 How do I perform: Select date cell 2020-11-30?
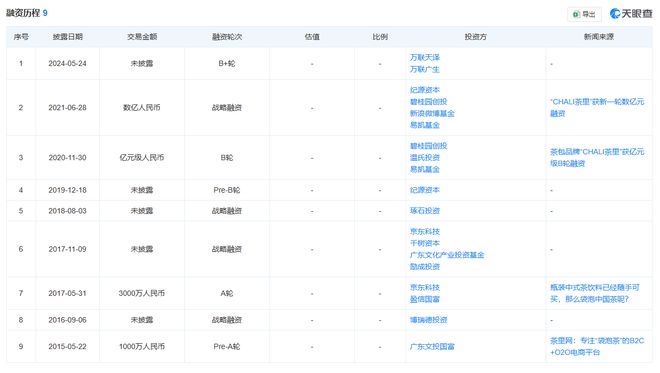tap(67, 157)
